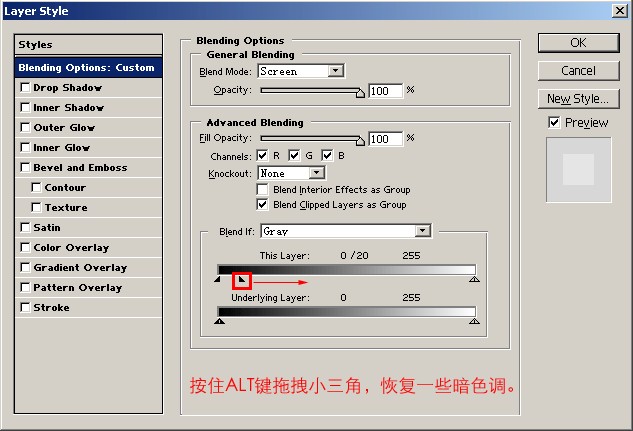Expand the Knockout dropdown
This screenshot has height=431, width=633.
click(316, 173)
